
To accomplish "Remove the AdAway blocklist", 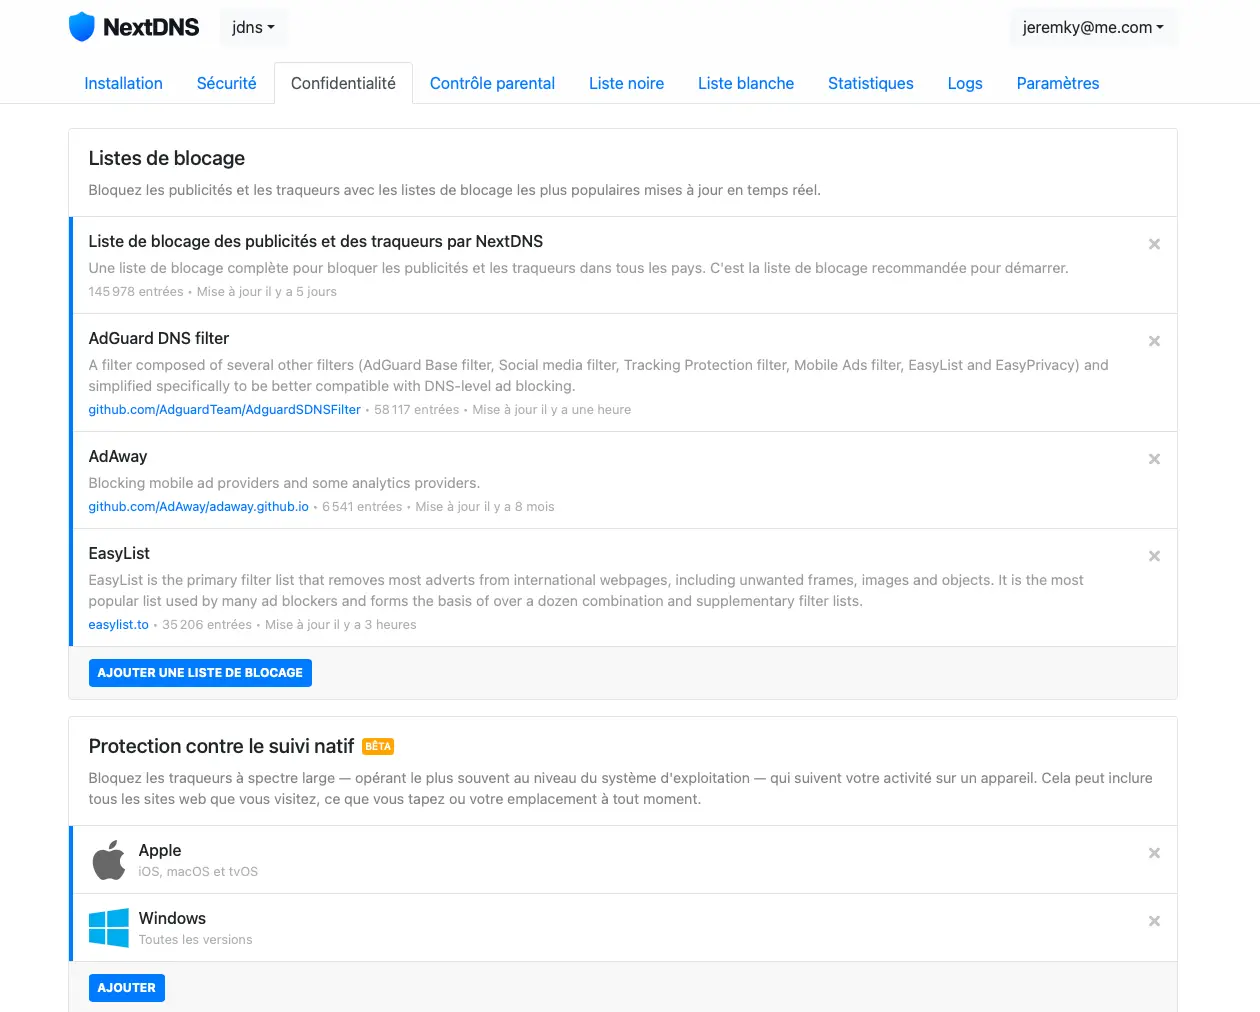I will [x=1154, y=459].
